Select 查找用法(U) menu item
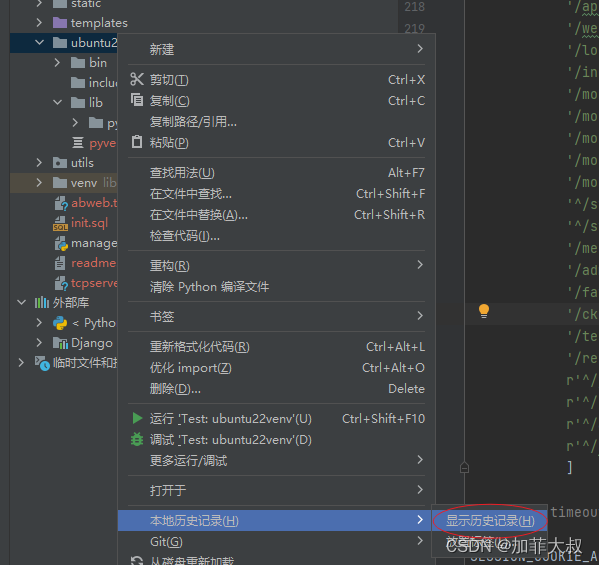599x565 pixels. click(277, 173)
